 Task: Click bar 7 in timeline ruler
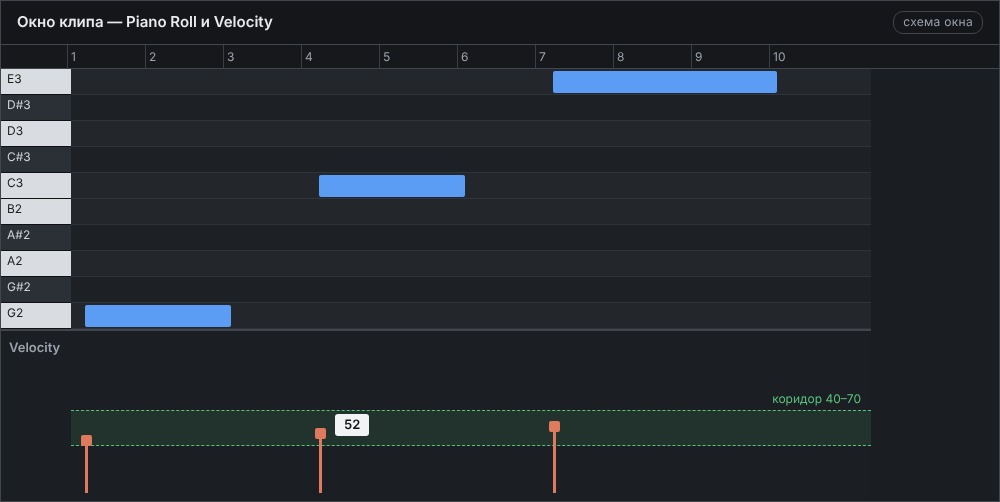[x=575, y=57]
